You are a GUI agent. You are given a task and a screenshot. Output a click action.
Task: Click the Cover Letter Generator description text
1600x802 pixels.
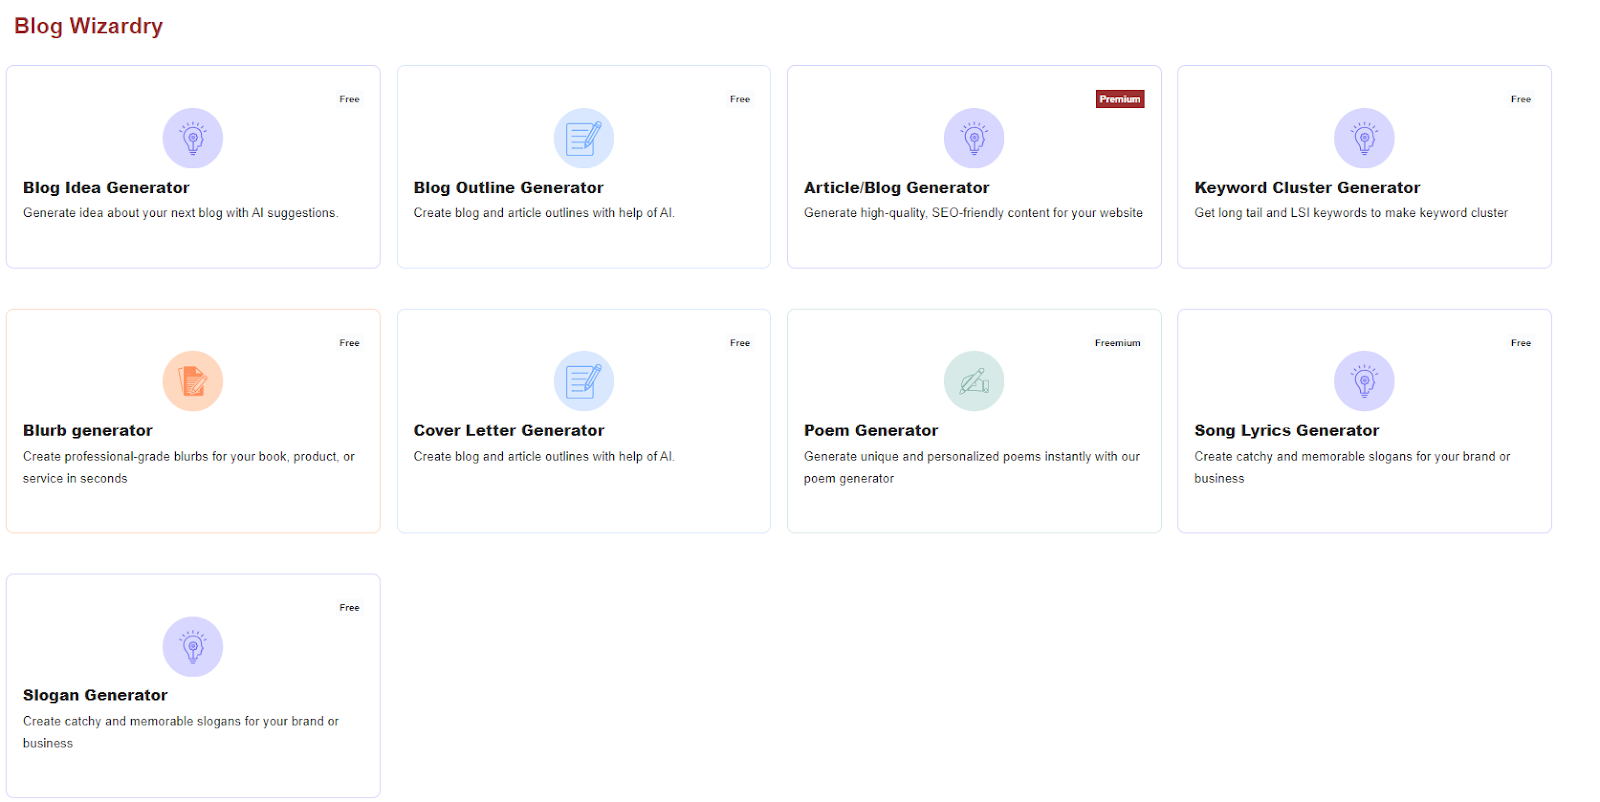544,457
